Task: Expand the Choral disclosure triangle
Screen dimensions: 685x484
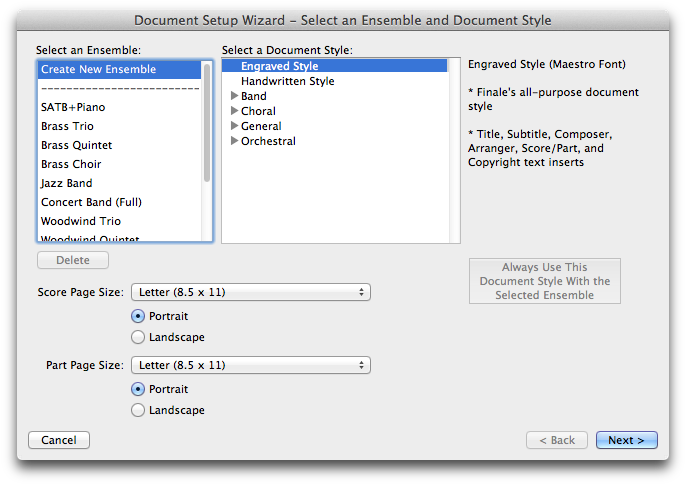Action: point(234,111)
